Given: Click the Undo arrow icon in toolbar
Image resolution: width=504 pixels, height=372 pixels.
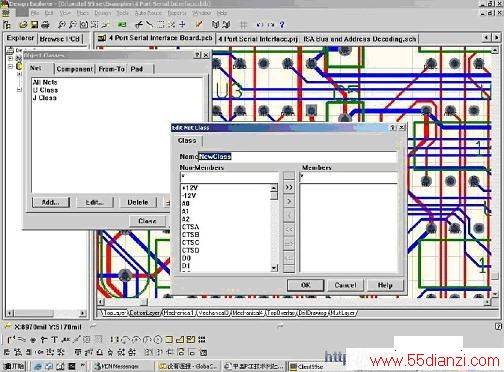Looking at the screenshot, I should tap(260, 24).
